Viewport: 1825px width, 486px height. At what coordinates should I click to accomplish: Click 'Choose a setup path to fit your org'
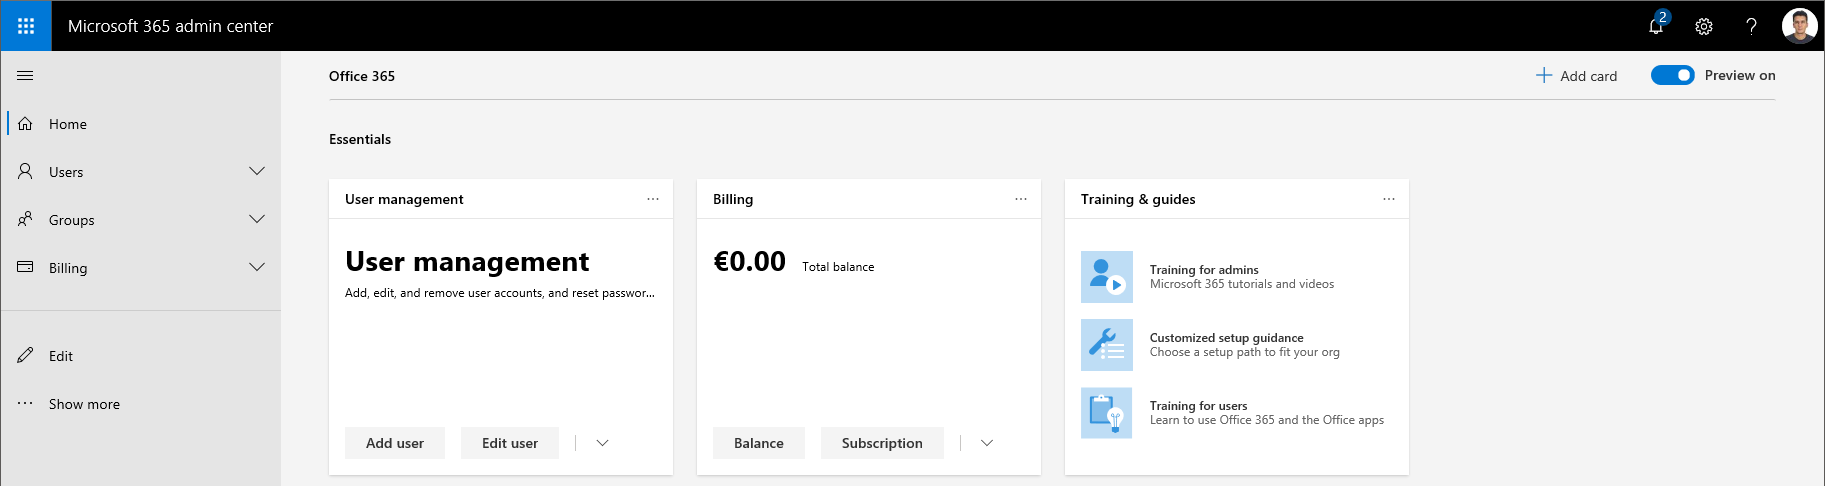1245,352
